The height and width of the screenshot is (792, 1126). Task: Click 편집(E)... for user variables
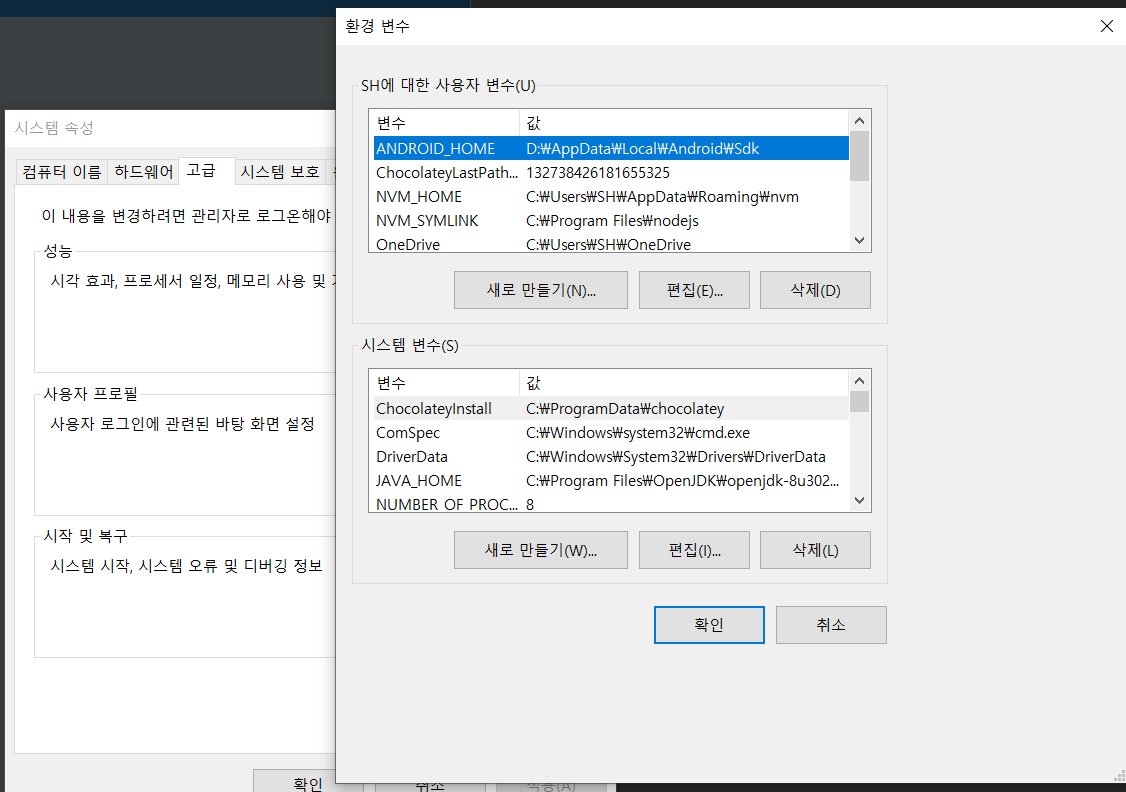(694, 290)
